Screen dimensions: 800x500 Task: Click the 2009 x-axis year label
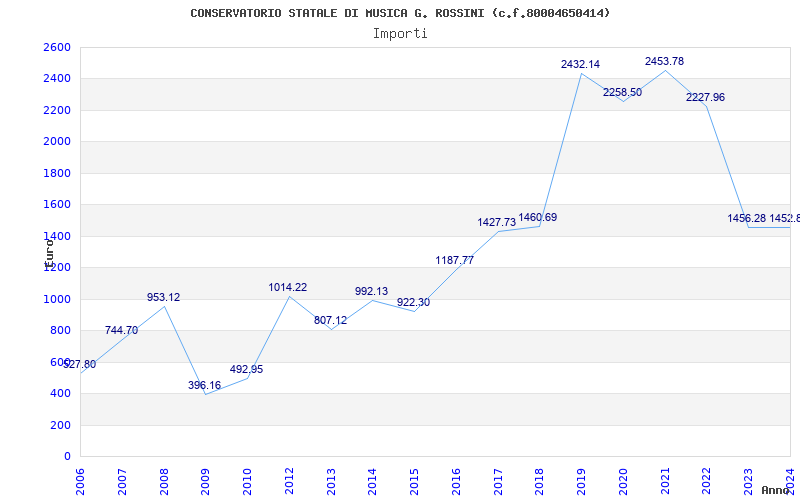click(205, 481)
